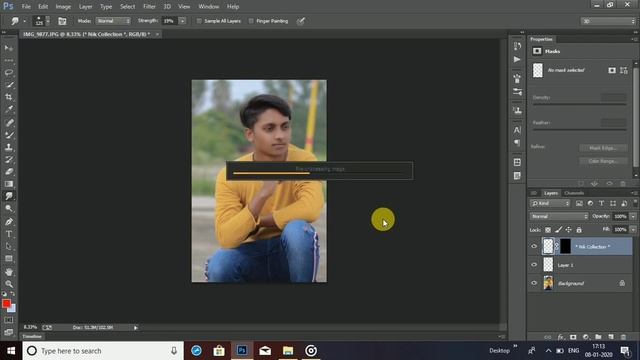Toggle pixel layer filter icon
Screen dimensions: 640x360
tap(579, 203)
